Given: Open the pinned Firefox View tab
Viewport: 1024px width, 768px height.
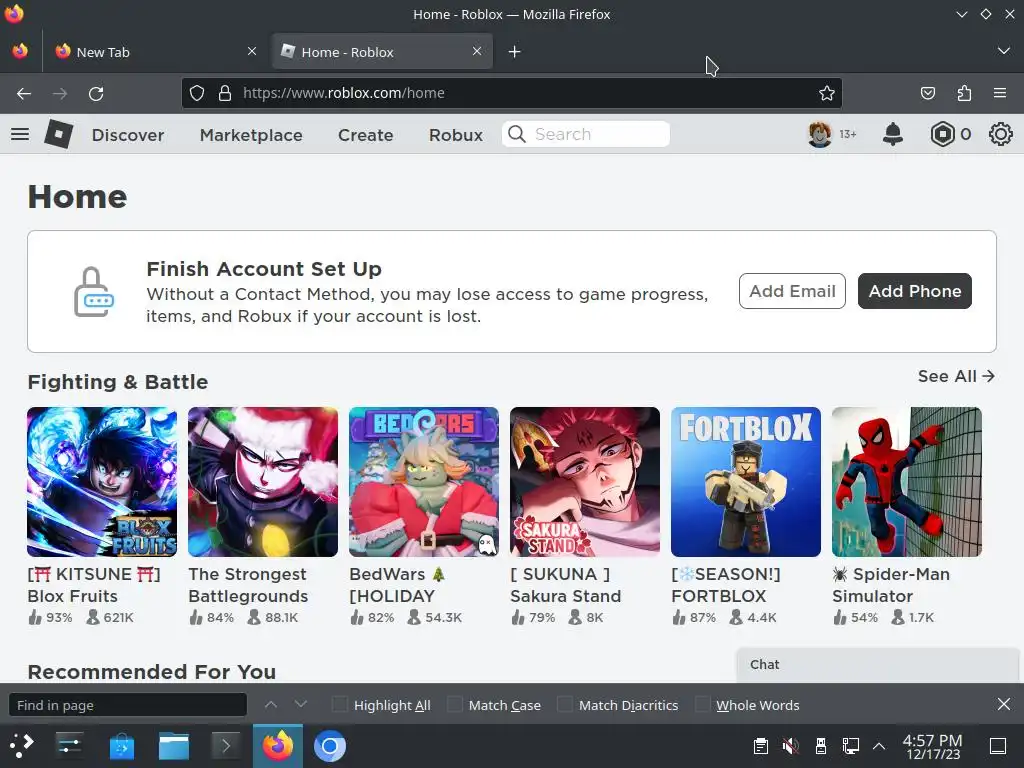Looking at the screenshot, I should point(20,52).
